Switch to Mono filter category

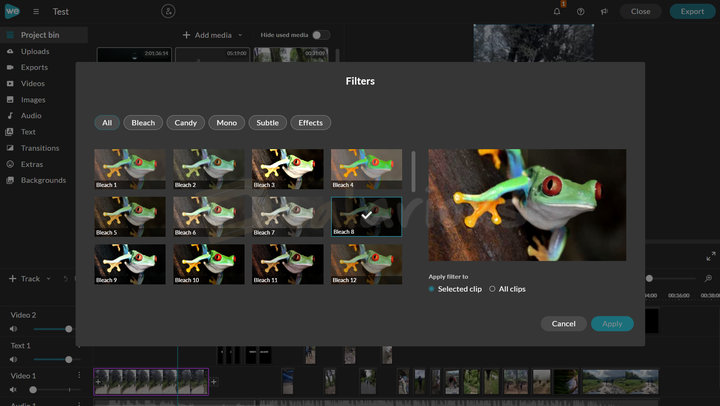[x=226, y=123]
